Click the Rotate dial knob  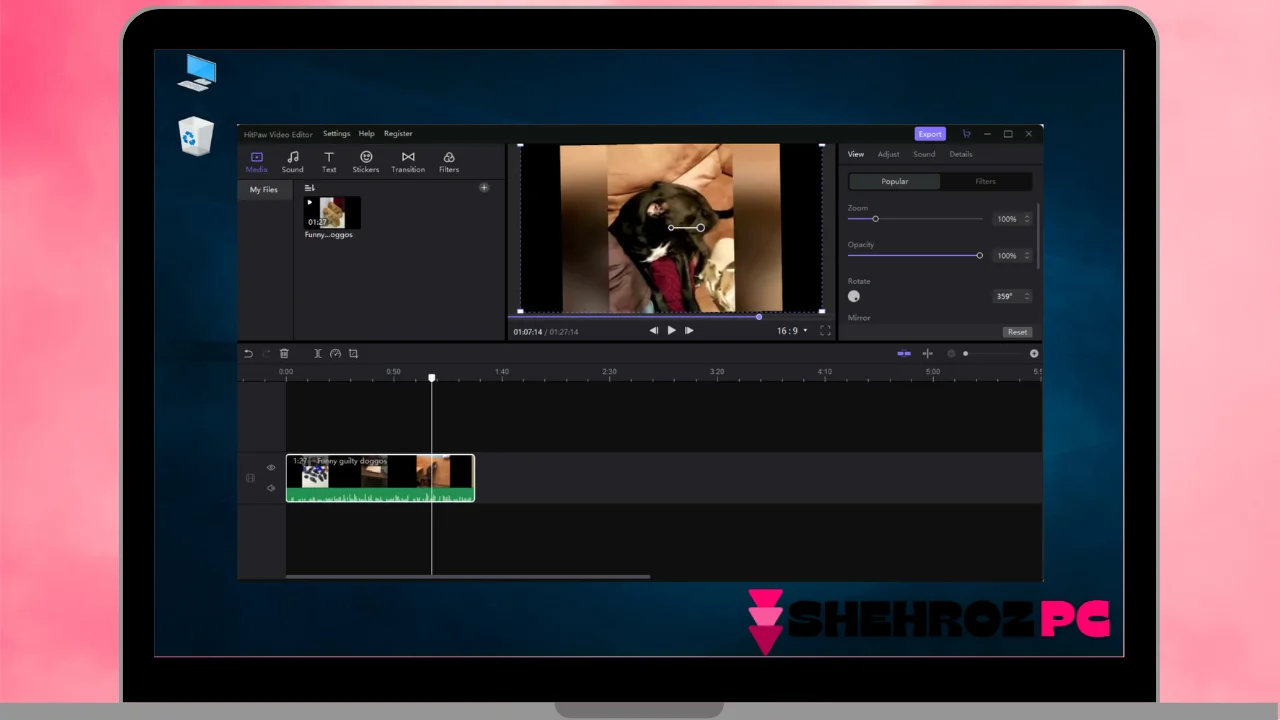tap(854, 296)
